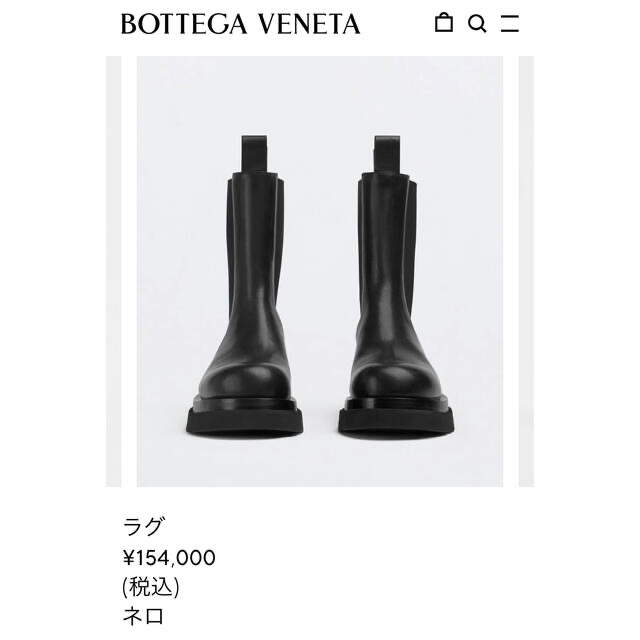Click the (税込) tax-included label
The image size is (640, 640).
pos(151,587)
